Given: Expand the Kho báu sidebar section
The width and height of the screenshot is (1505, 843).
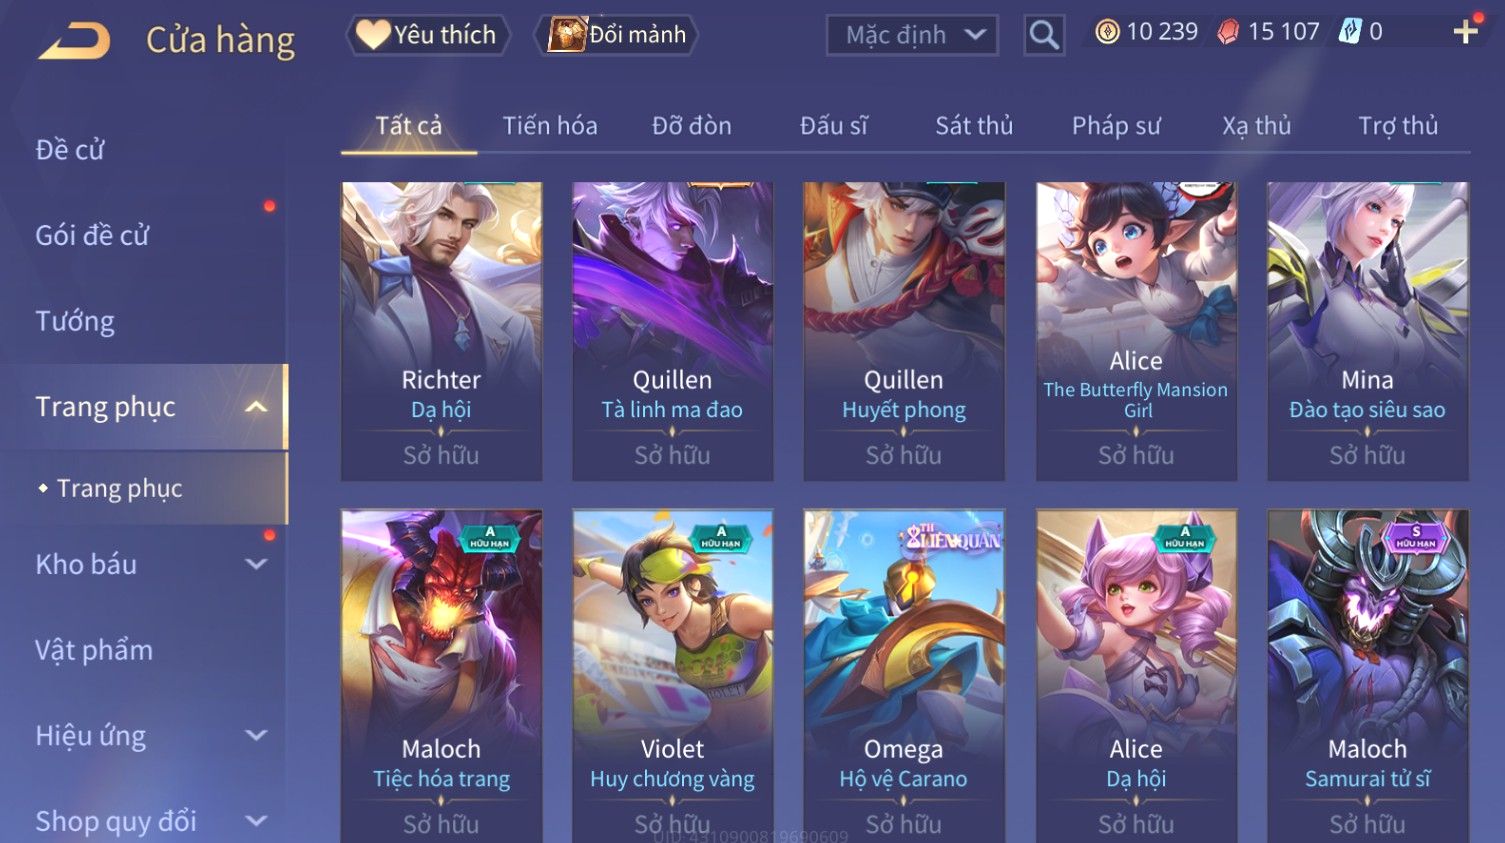Looking at the screenshot, I should 256,564.
